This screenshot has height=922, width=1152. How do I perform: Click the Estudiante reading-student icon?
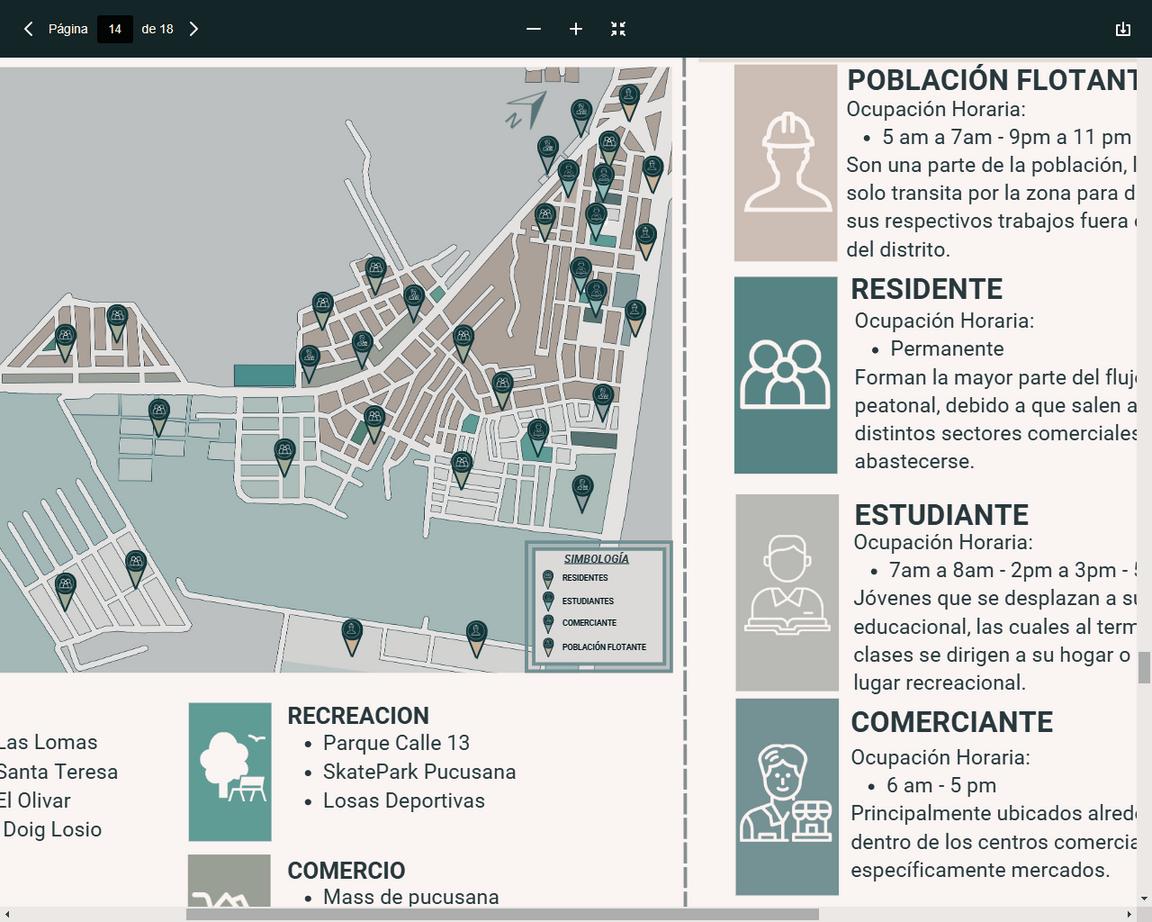[787, 592]
